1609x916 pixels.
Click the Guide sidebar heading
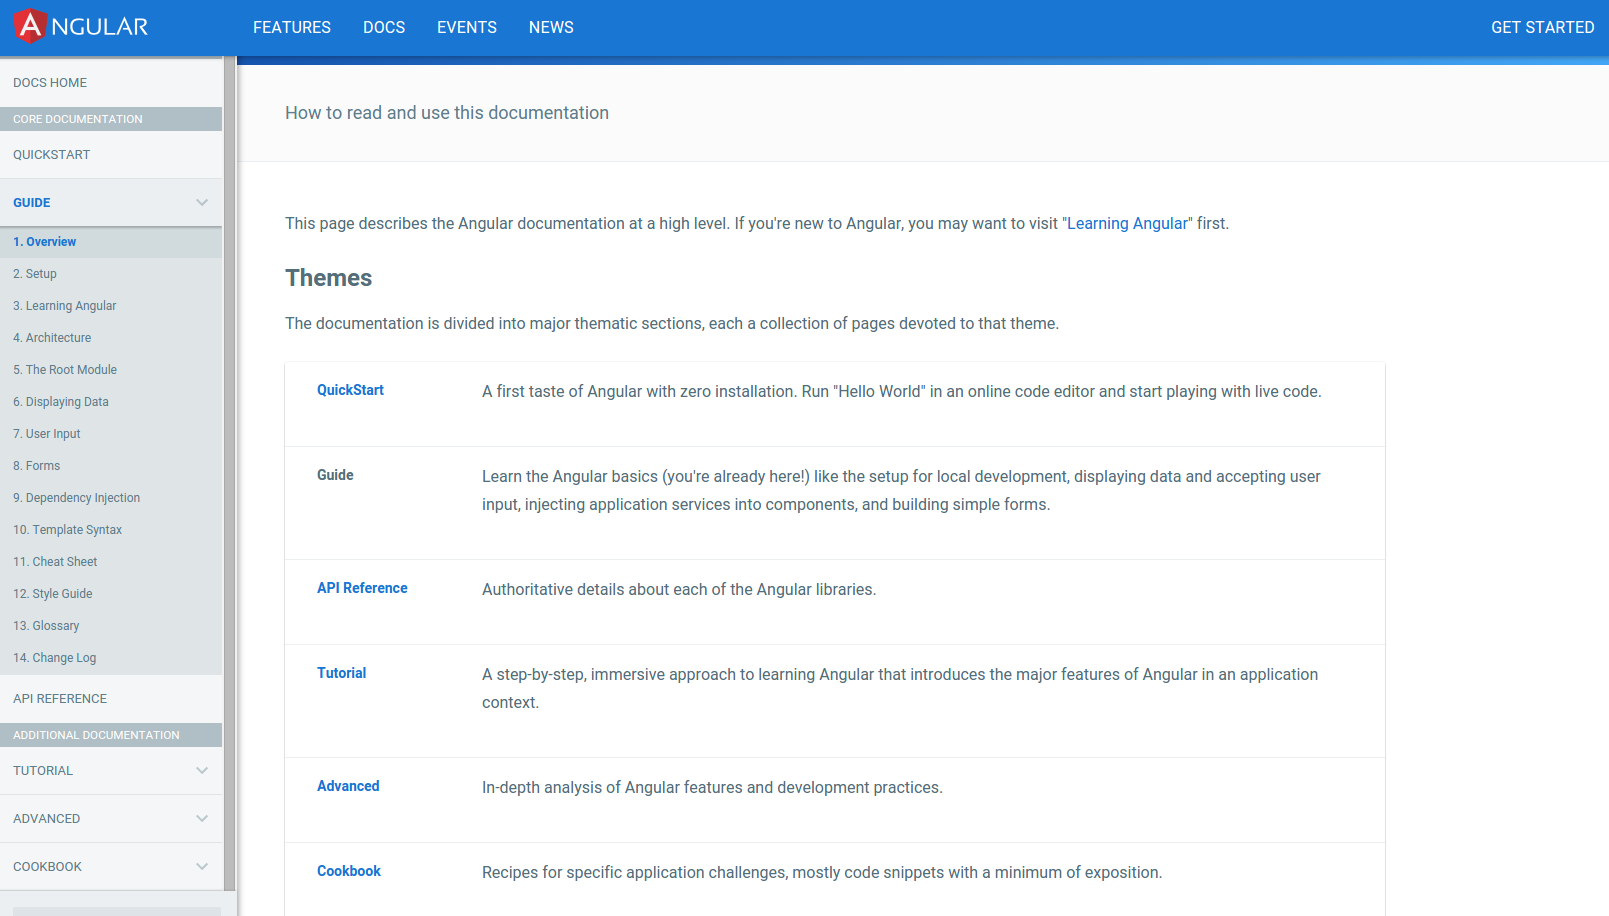point(32,203)
